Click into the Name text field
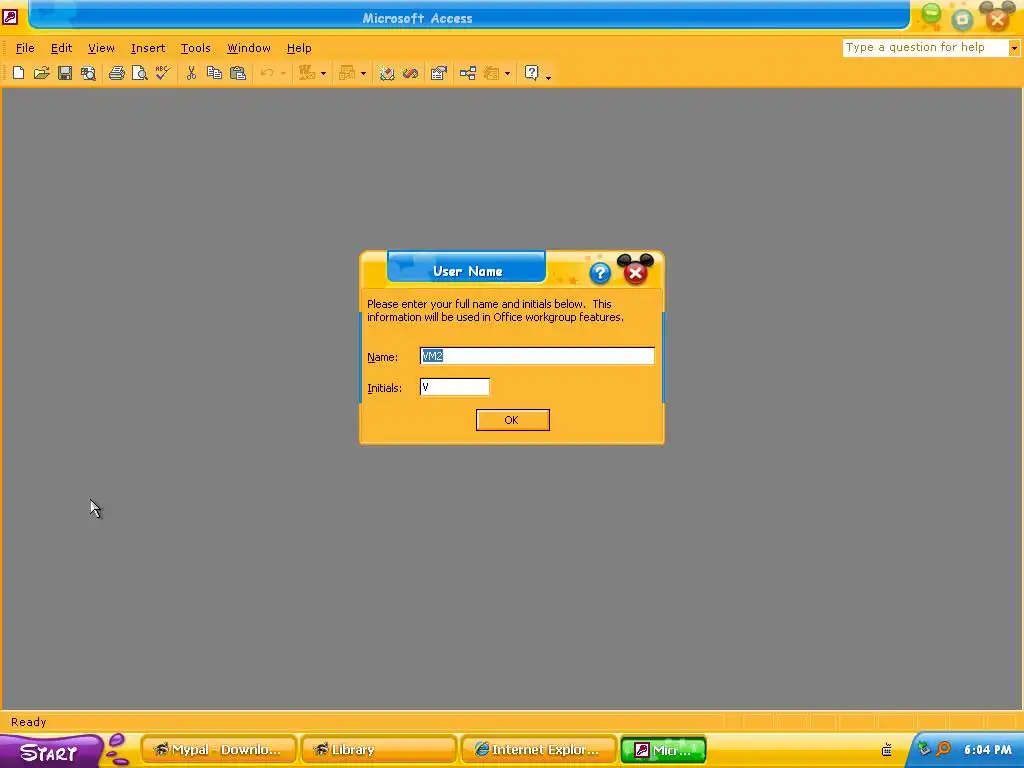 (x=537, y=356)
